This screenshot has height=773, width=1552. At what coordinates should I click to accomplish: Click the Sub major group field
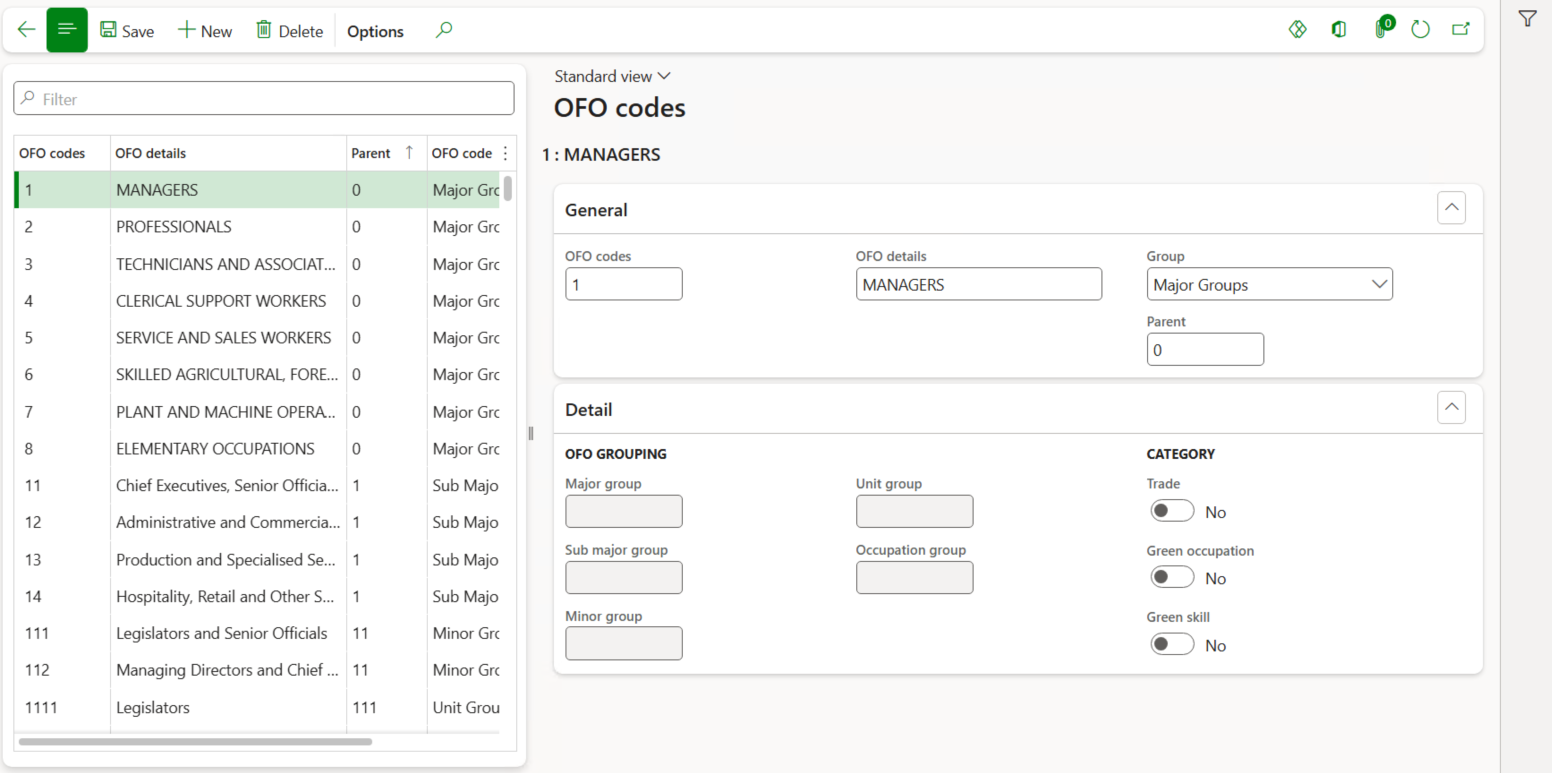pyautogui.click(x=624, y=577)
